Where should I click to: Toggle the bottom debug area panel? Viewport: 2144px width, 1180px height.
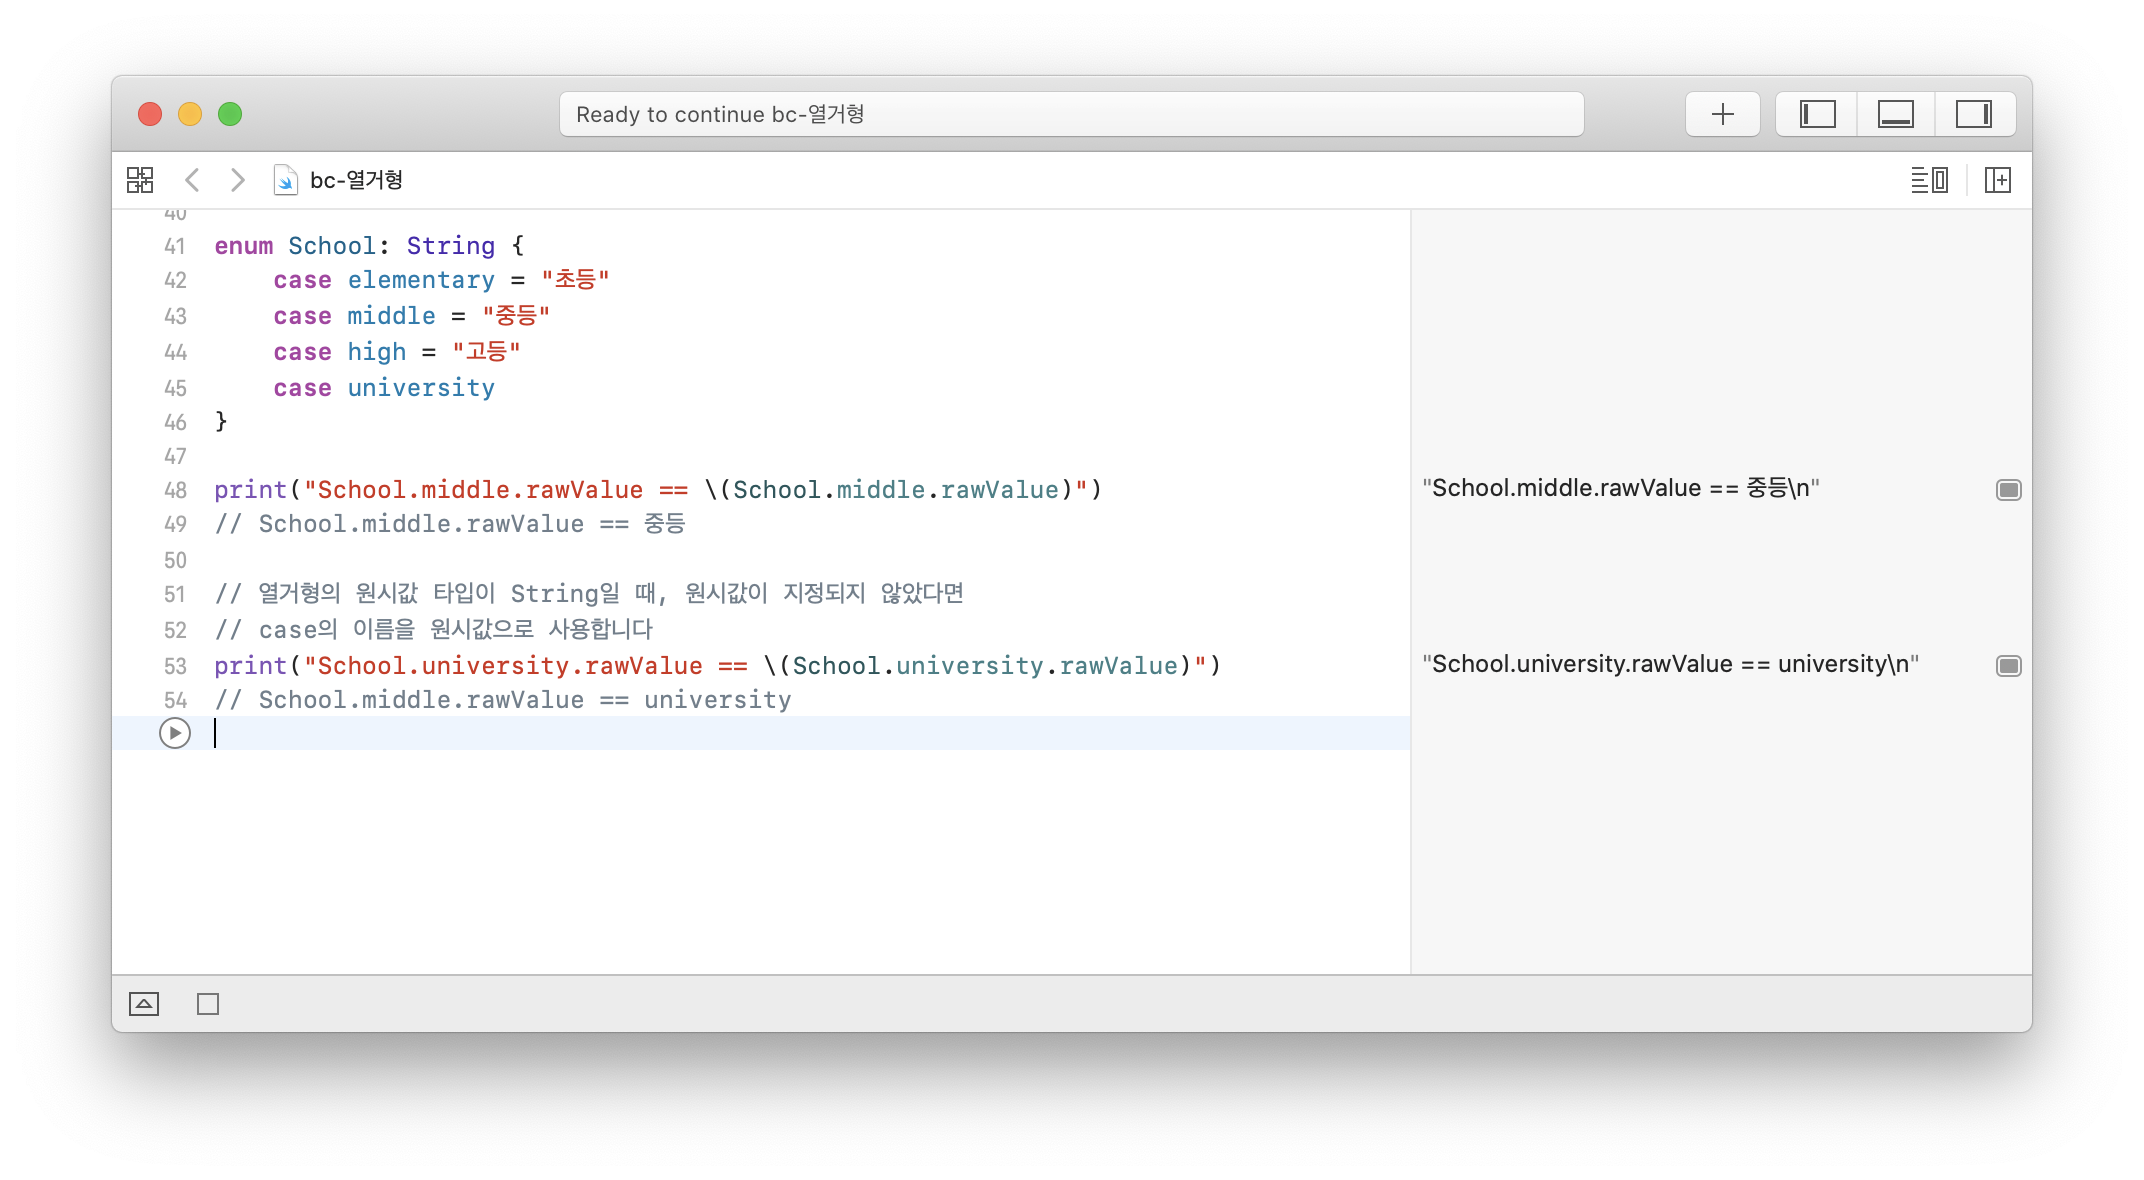click(1895, 114)
